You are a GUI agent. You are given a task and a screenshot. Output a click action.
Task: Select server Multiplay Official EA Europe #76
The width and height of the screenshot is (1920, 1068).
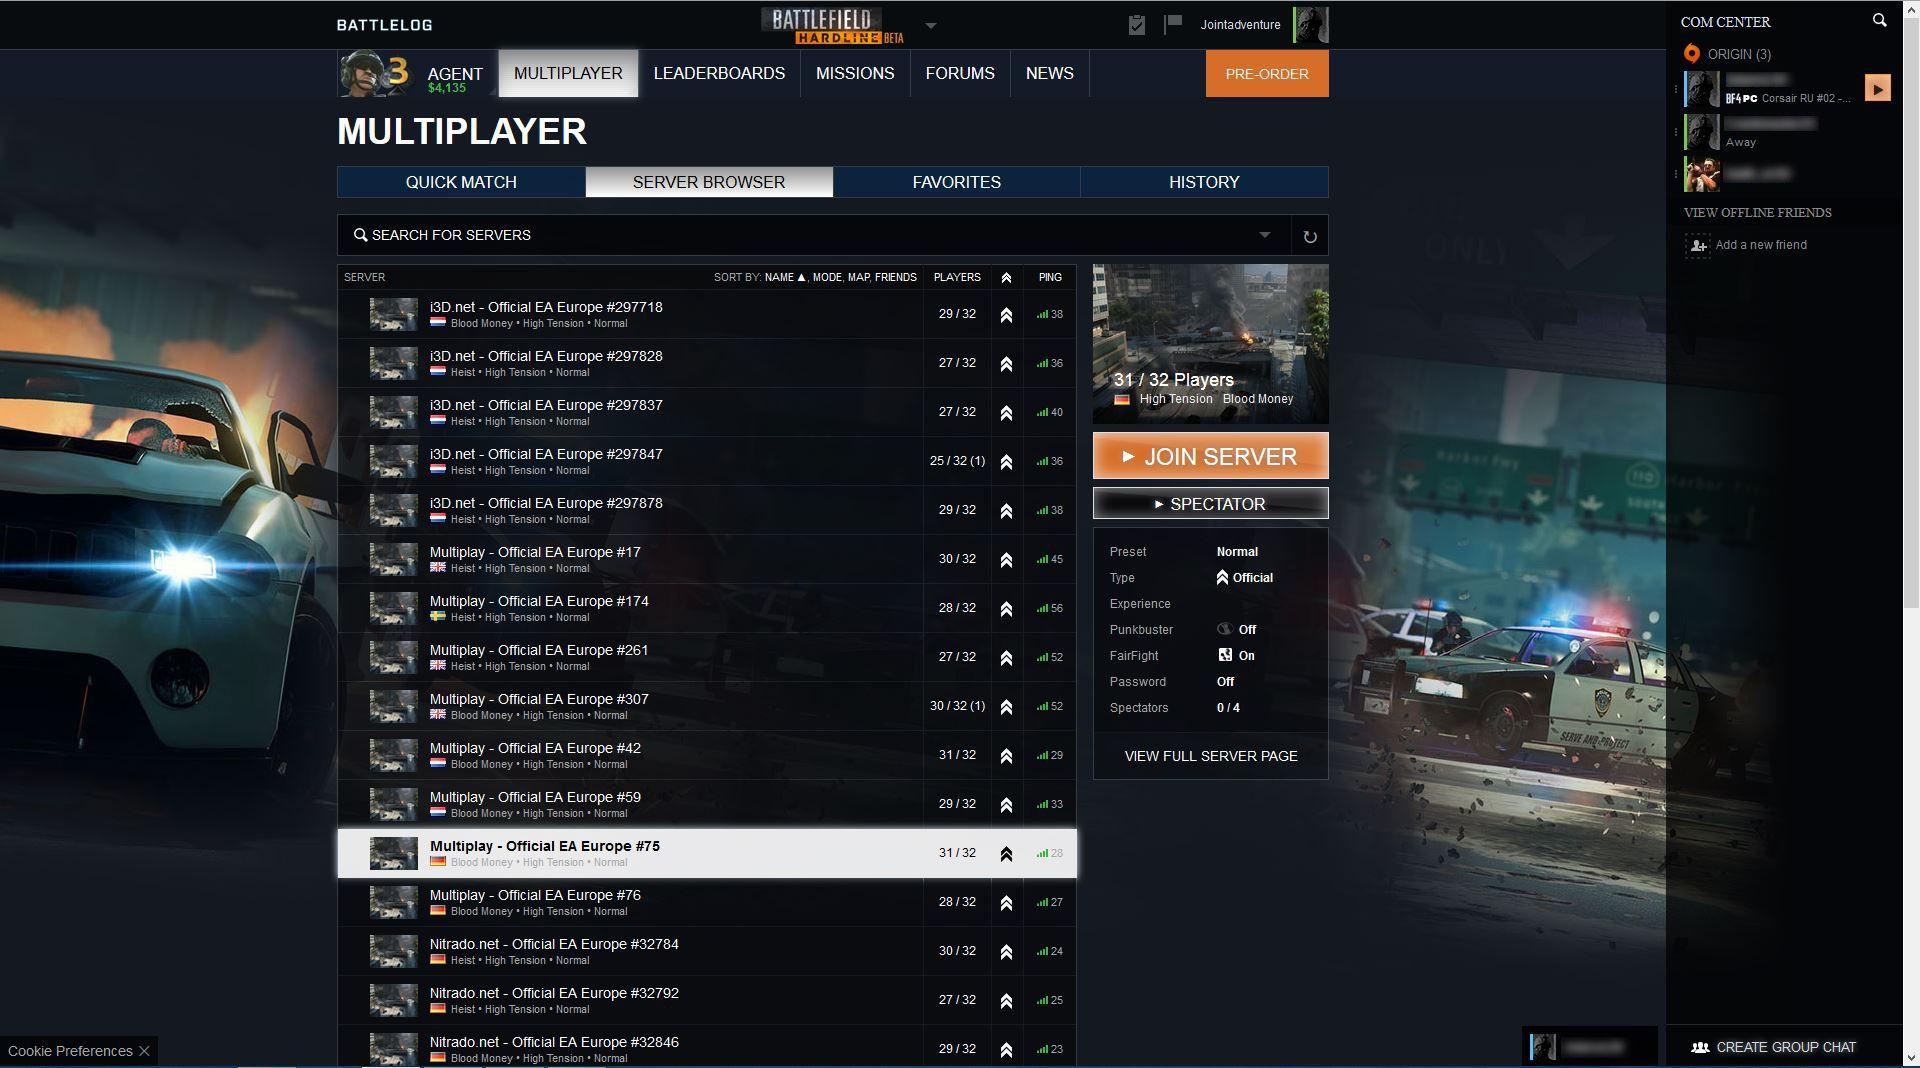pos(707,902)
